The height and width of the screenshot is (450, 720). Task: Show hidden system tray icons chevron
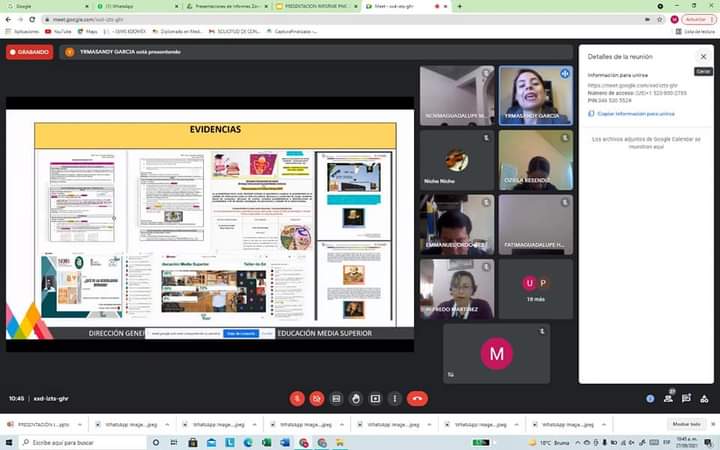(x=578, y=442)
